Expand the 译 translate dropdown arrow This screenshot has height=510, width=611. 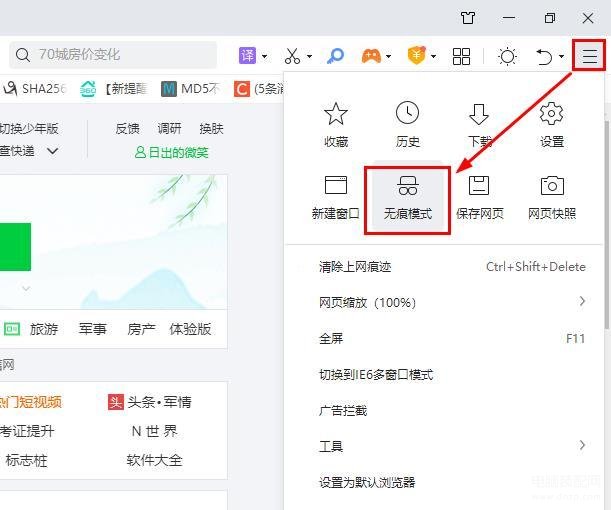tap(264, 57)
